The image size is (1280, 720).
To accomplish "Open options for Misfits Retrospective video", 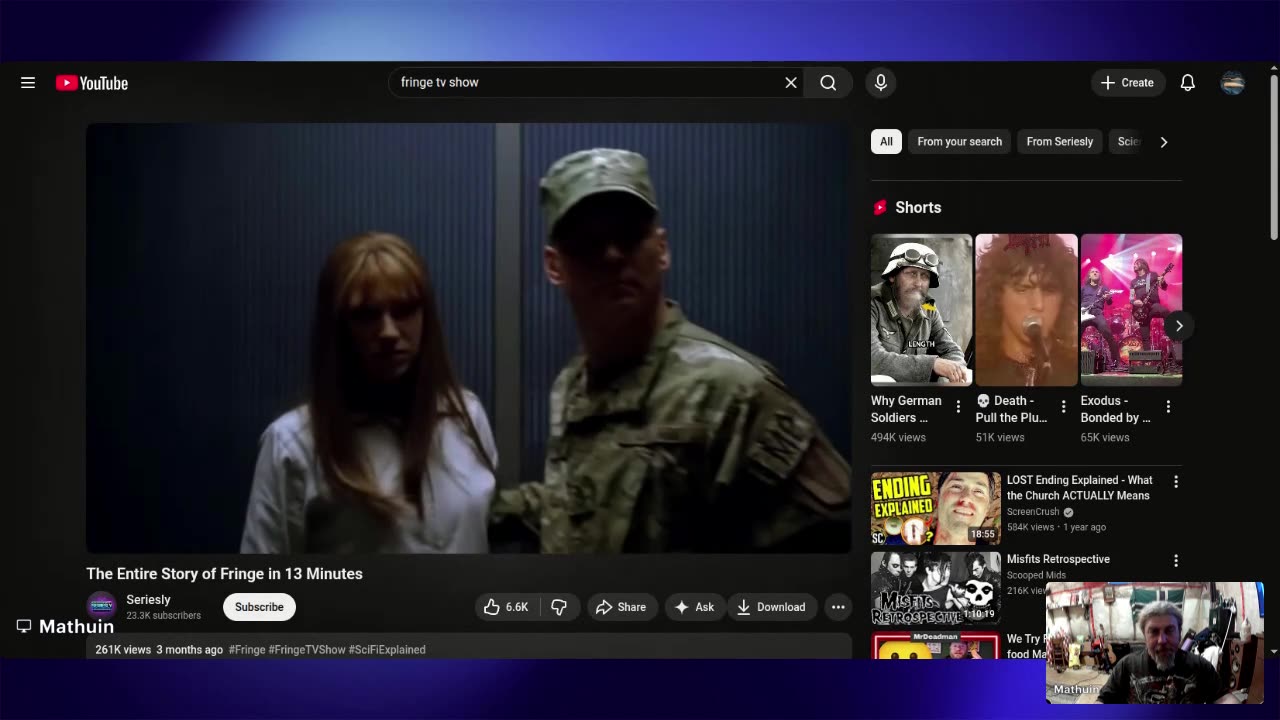I will [1176, 561].
